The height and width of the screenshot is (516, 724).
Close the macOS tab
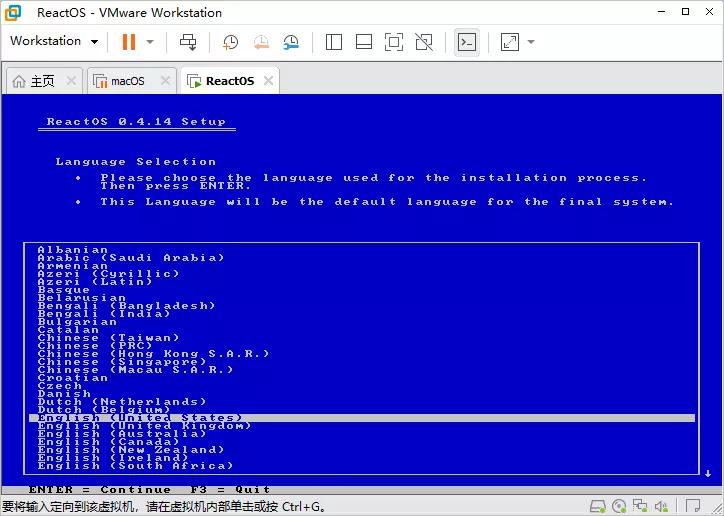165,81
